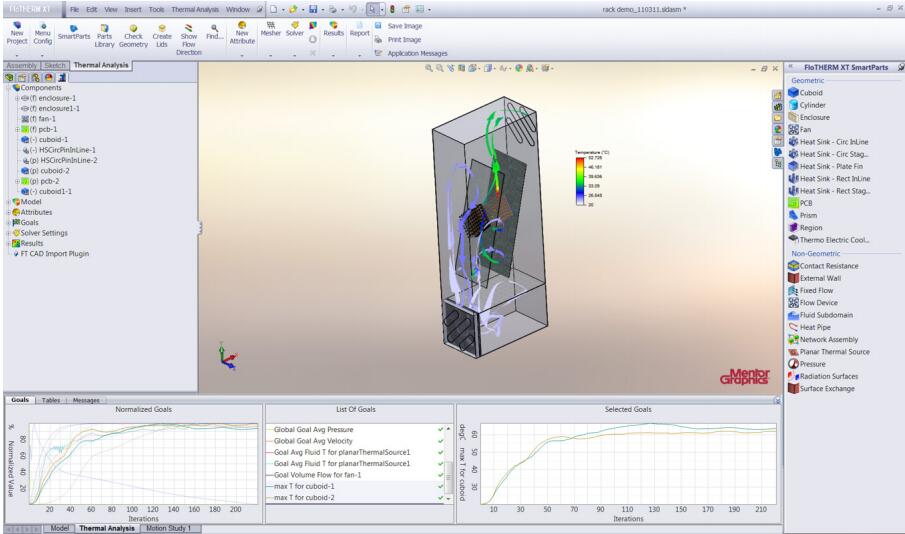This screenshot has height=534, width=905.
Task: Select Contact Resistance SmartPart
Action: (x=824, y=266)
